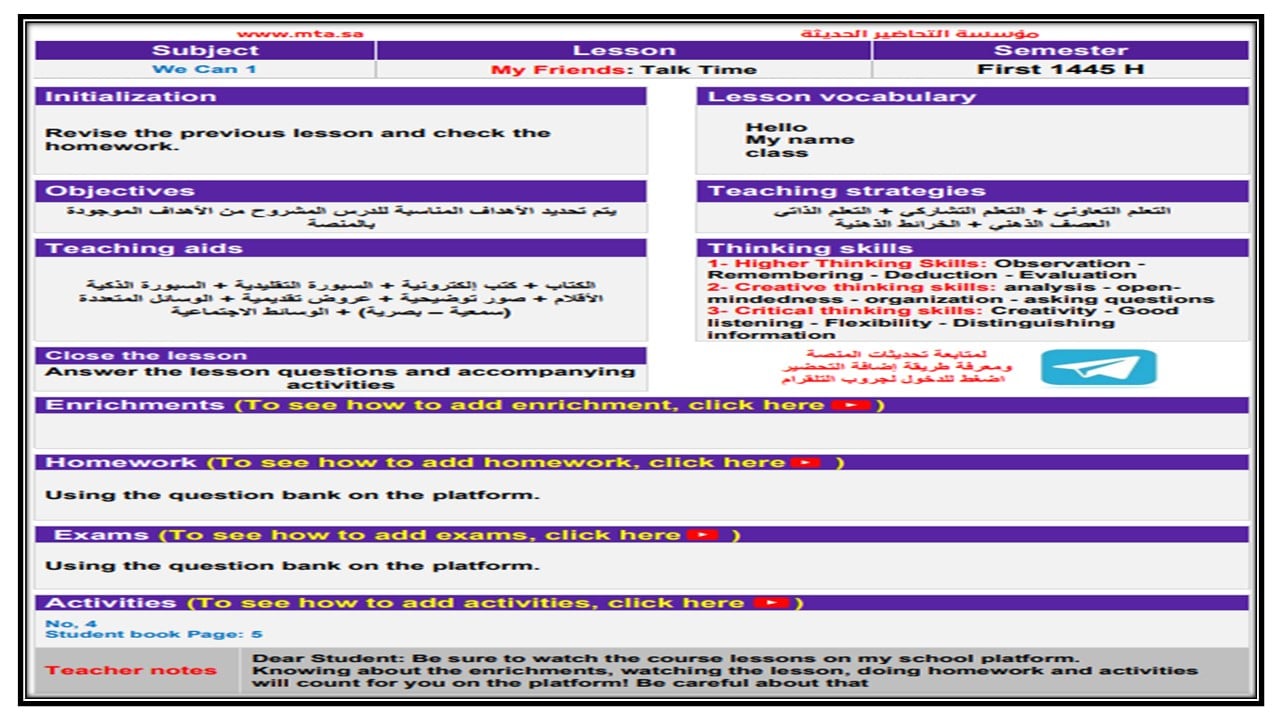Select the Homework text 'Using the question bank'
This screenshot has height=720, width=1280.
292,495
